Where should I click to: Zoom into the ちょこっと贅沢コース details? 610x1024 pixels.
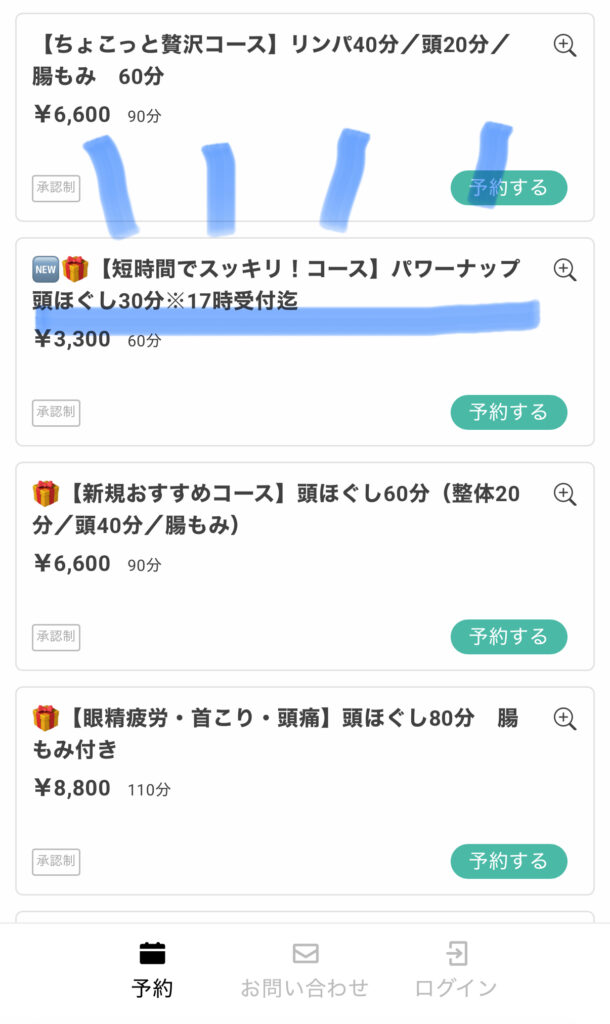pyautogui.click(x=565, y=45)
